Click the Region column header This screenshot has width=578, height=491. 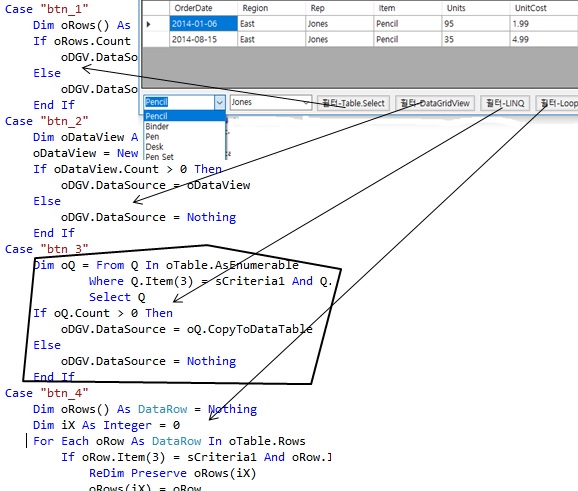[x=272, y=8]
